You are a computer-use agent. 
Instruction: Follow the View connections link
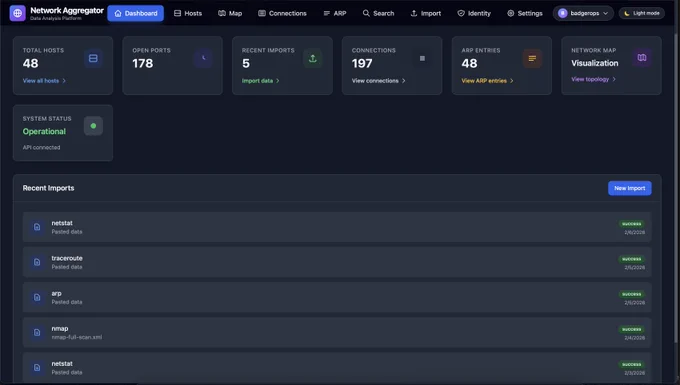379,81
